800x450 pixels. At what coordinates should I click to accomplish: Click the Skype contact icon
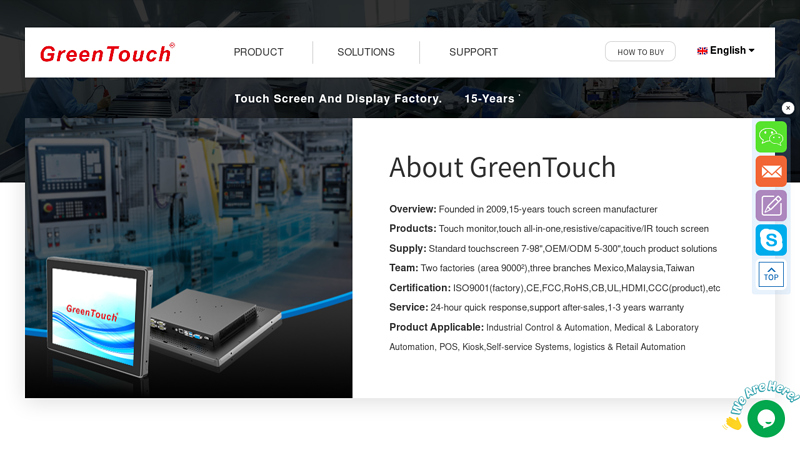tap(771, 240)
